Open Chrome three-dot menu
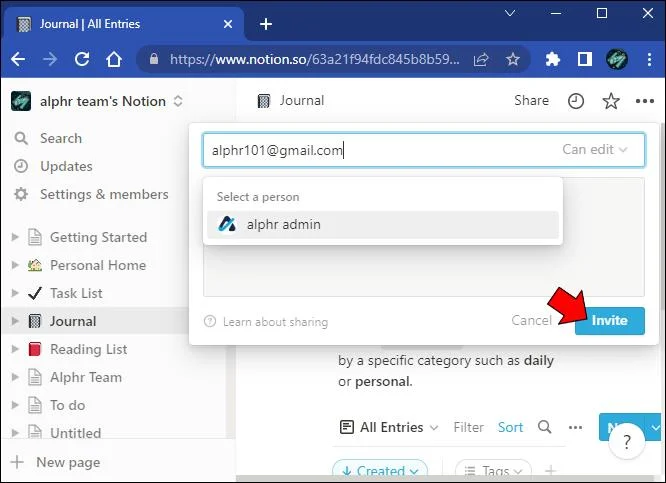Screen dimensions: 666x483 [x=649, y=59]
